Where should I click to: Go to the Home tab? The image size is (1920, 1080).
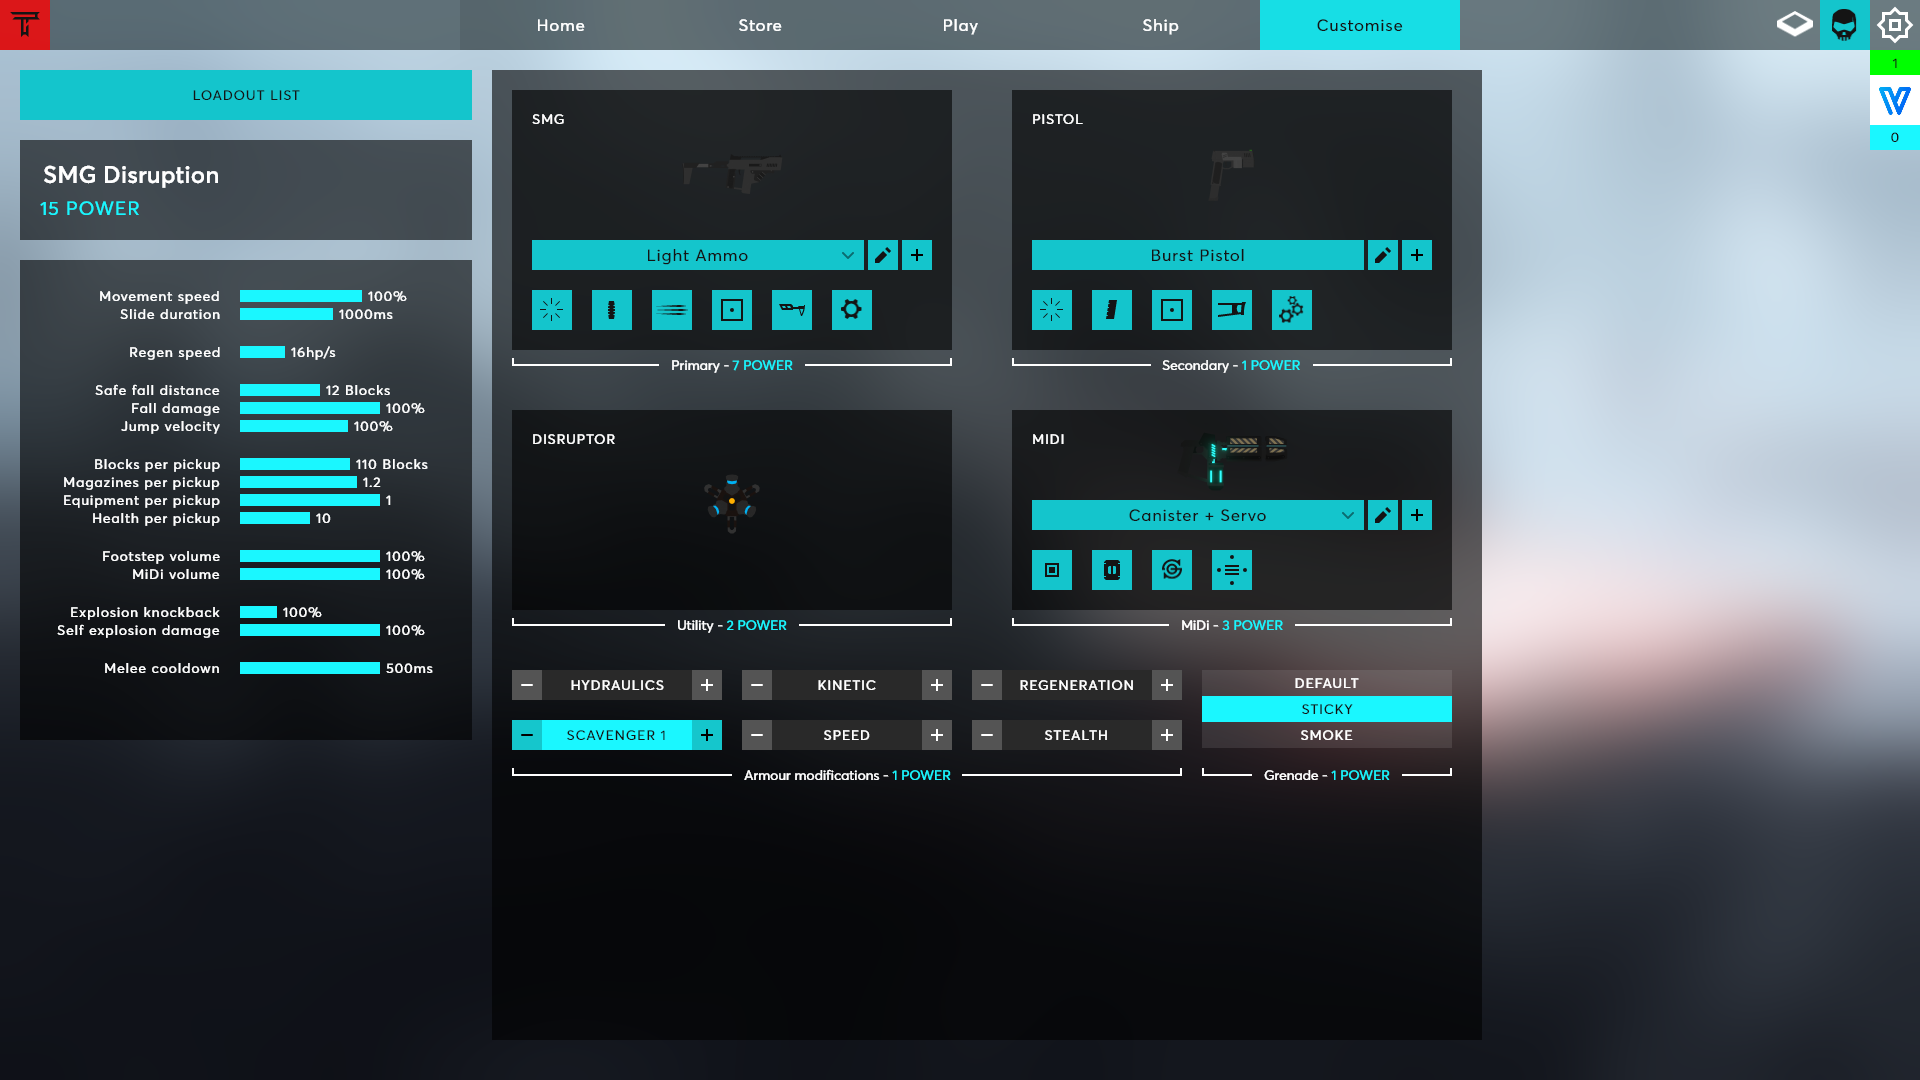click(x=560, y=25)
